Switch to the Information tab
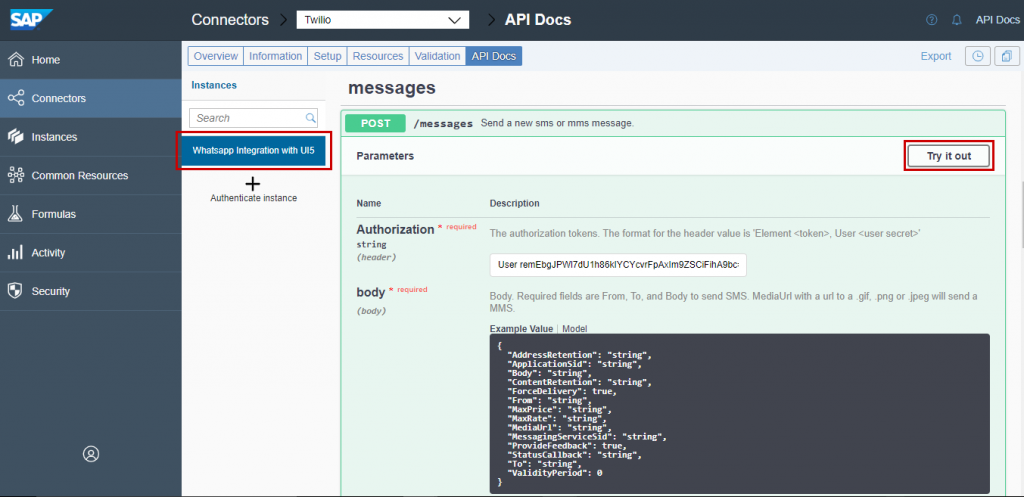The width and height of the screenshot is (1024, 497). pos(276,56)
